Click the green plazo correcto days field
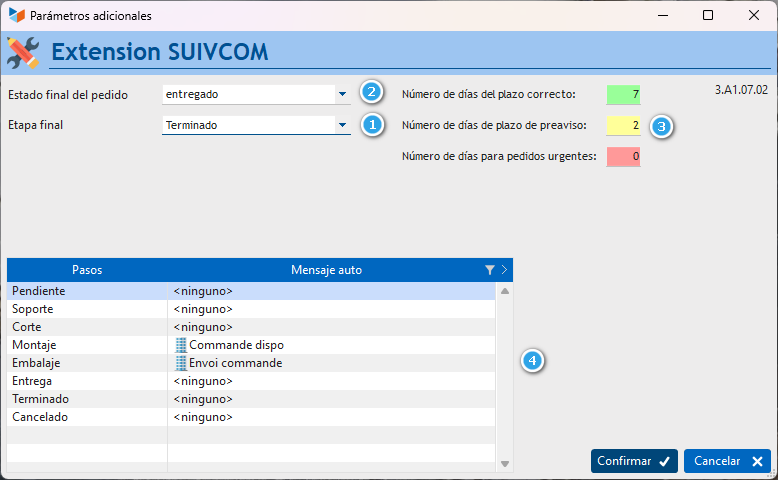The image size is (778, 480). coord(623,94)
